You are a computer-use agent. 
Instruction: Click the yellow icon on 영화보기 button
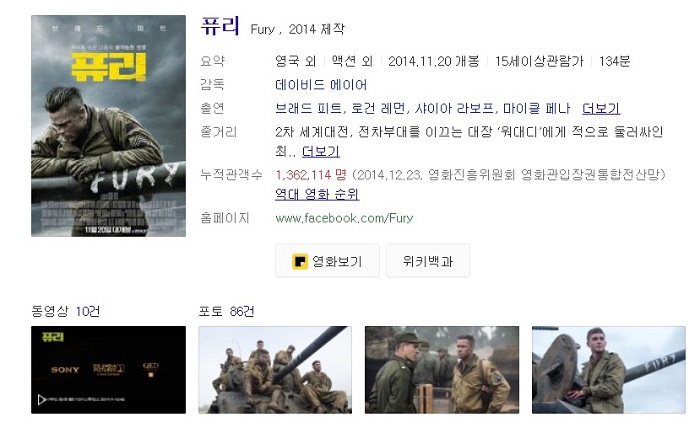click(300, 262)
